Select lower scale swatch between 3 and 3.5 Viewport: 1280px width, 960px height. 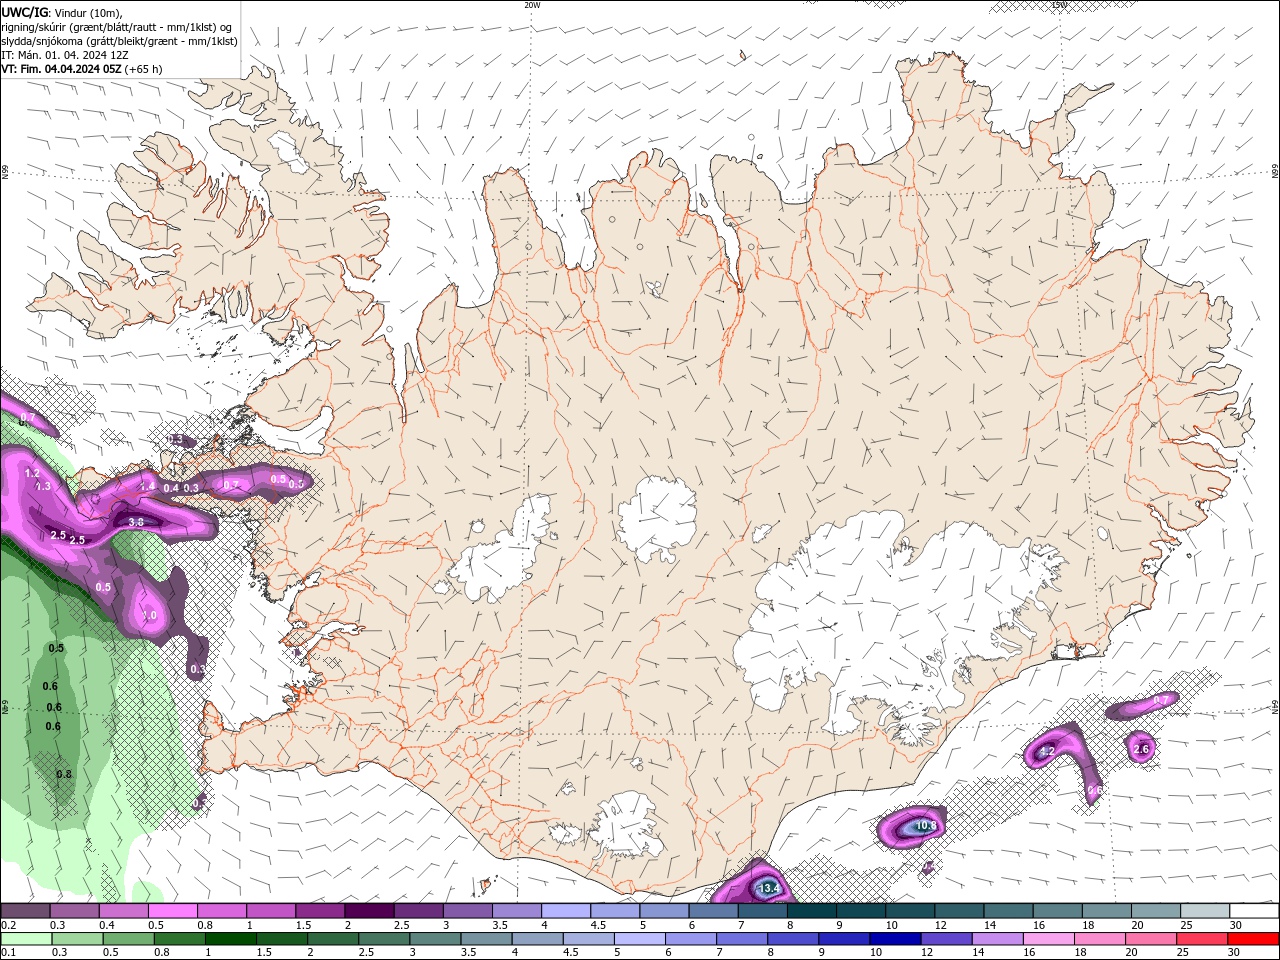coord(435,939)
